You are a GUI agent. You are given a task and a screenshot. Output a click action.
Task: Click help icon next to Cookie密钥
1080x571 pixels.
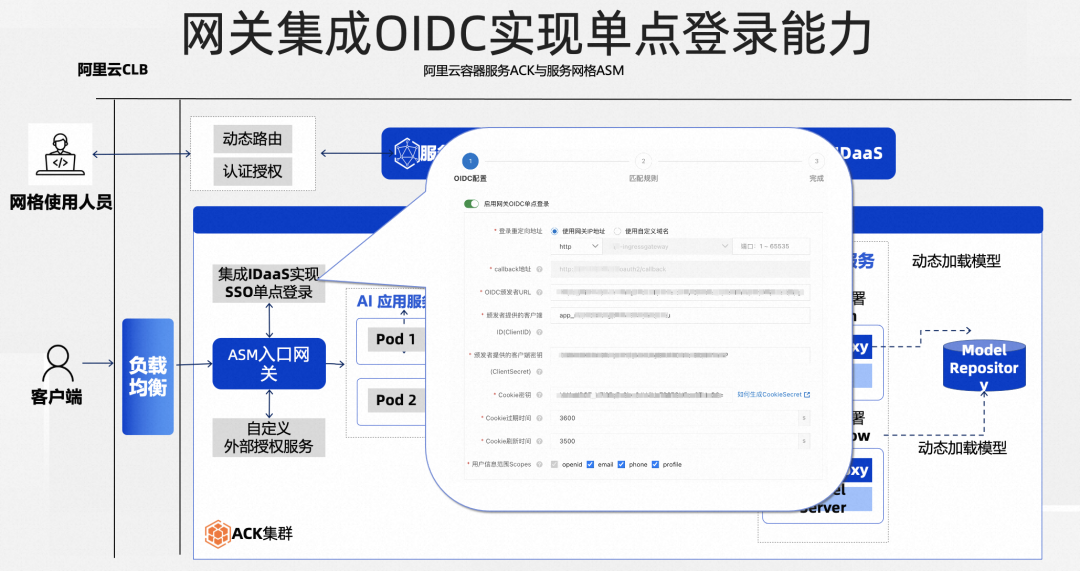[x=539, y=395]
